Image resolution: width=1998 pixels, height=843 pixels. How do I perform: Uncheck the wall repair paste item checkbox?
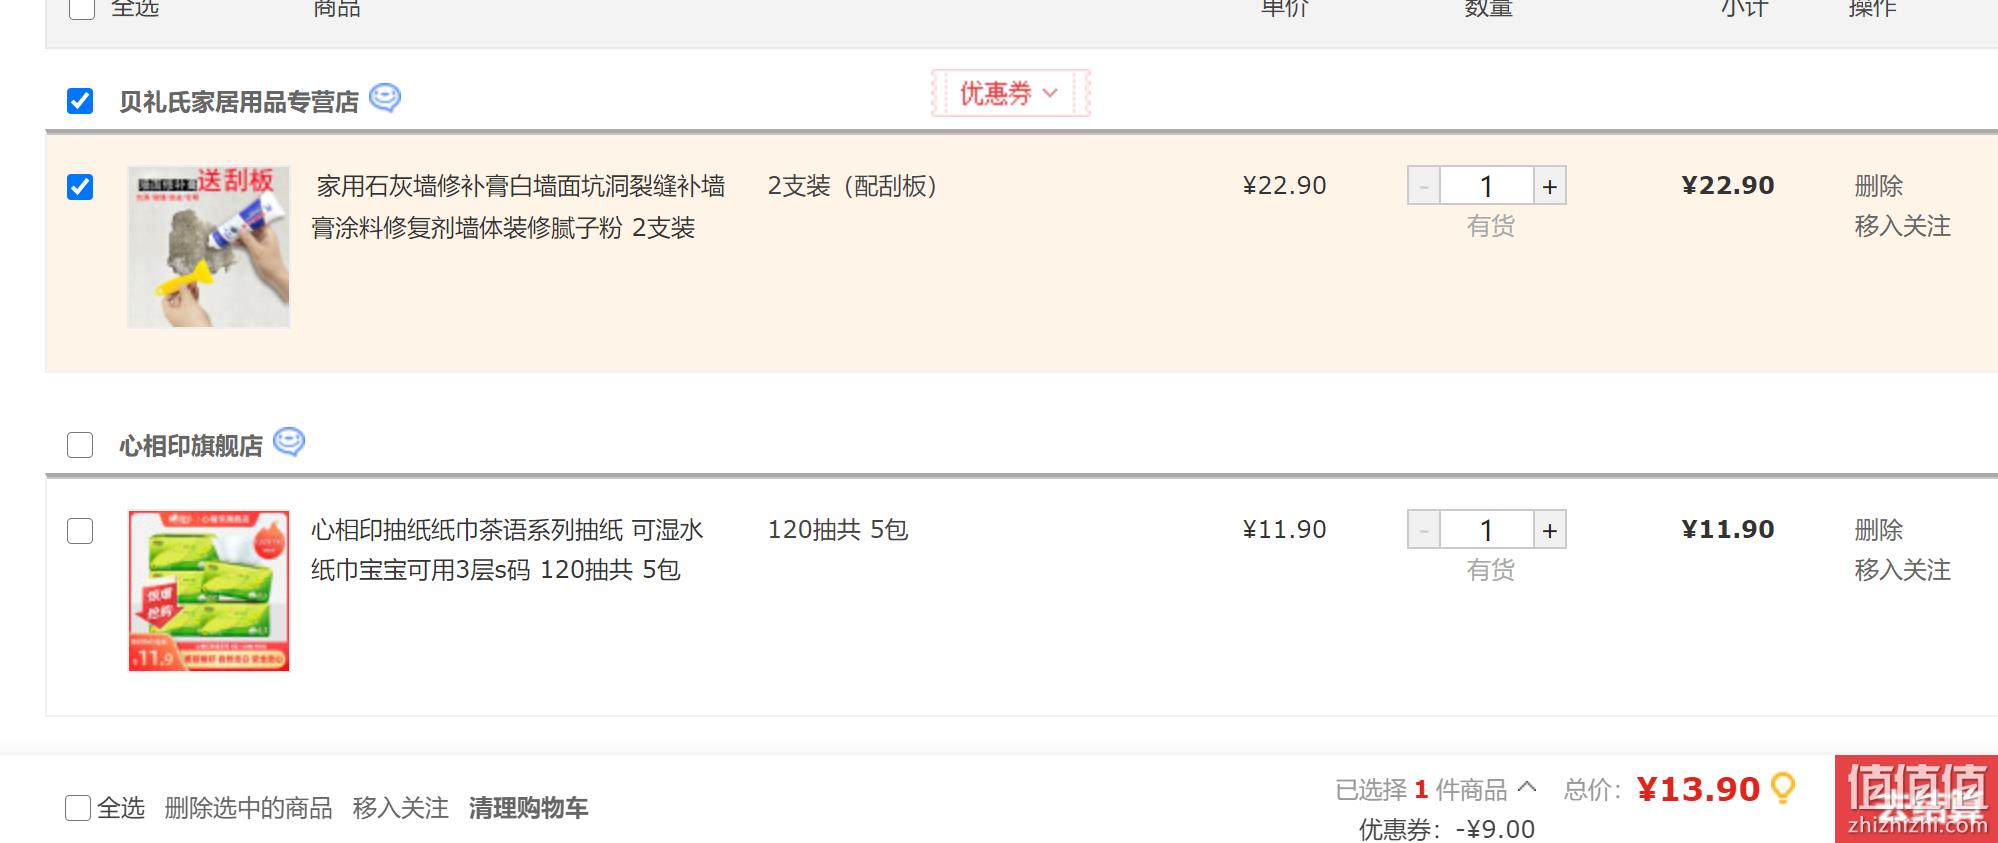tap(80, 187)
